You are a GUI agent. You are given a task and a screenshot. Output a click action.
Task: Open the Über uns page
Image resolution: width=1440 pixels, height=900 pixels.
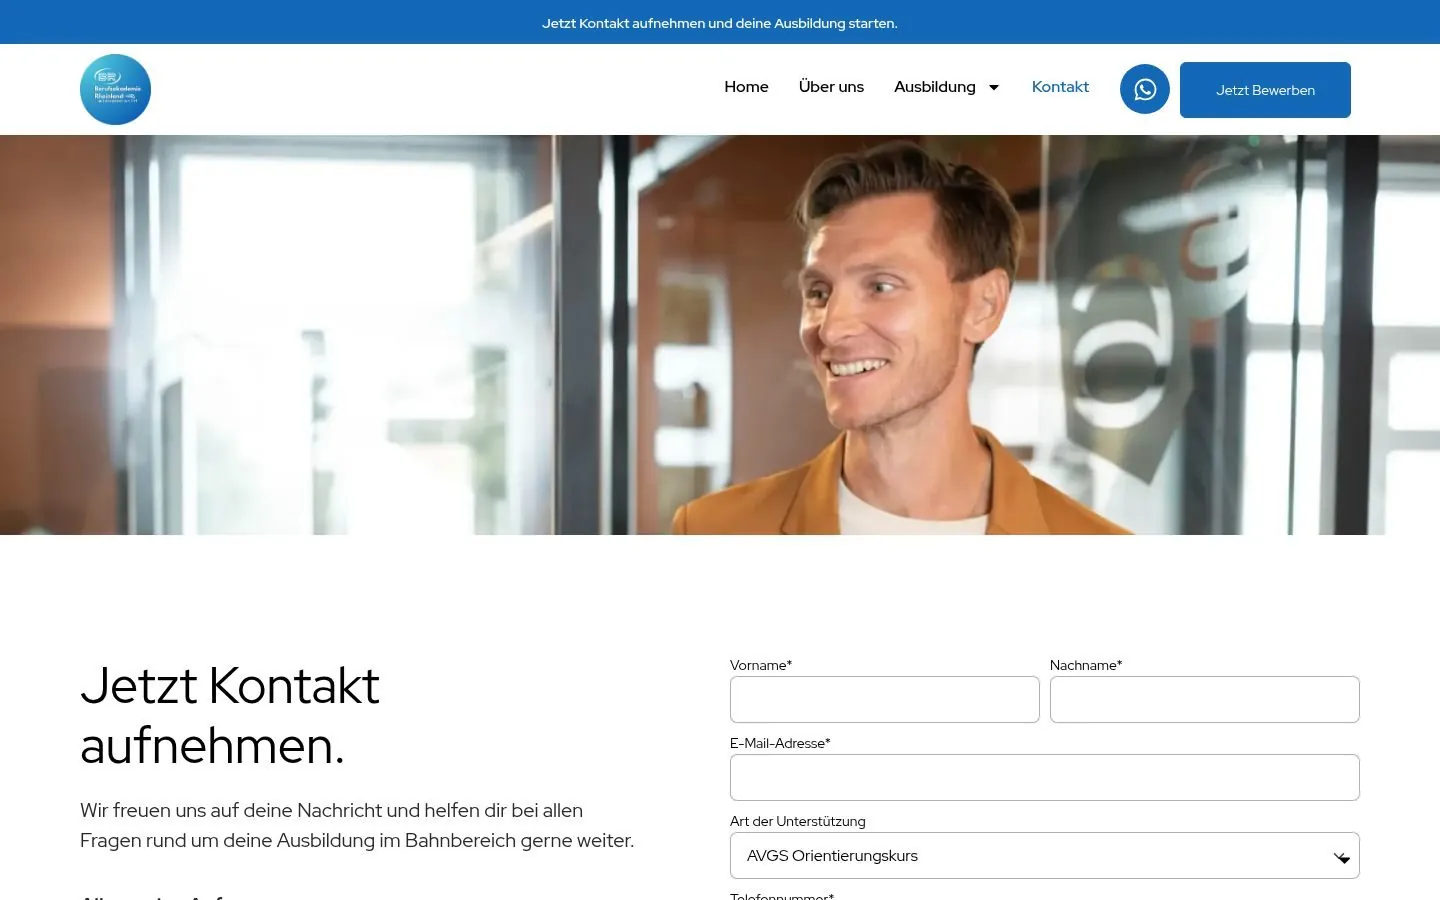[x=831, y=87]
